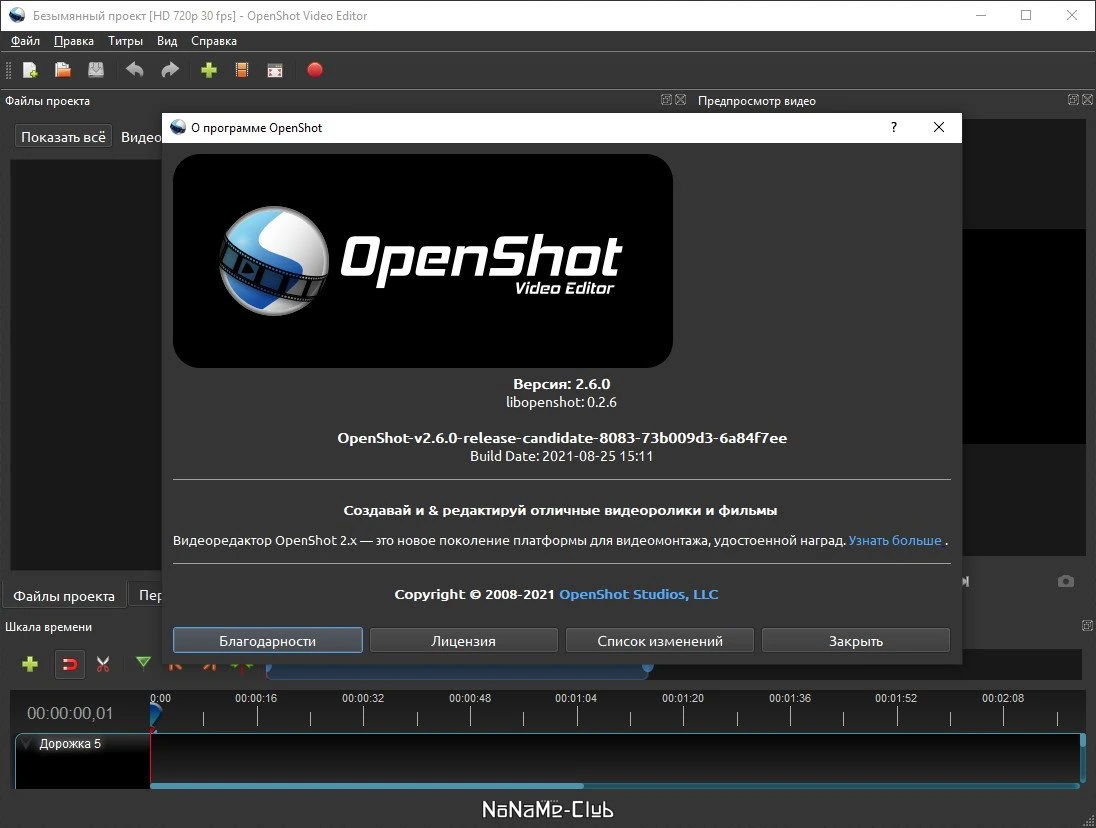1096x828 pixels.
Task: Click the Видео filter button
Action: click(x=140, y=137)
